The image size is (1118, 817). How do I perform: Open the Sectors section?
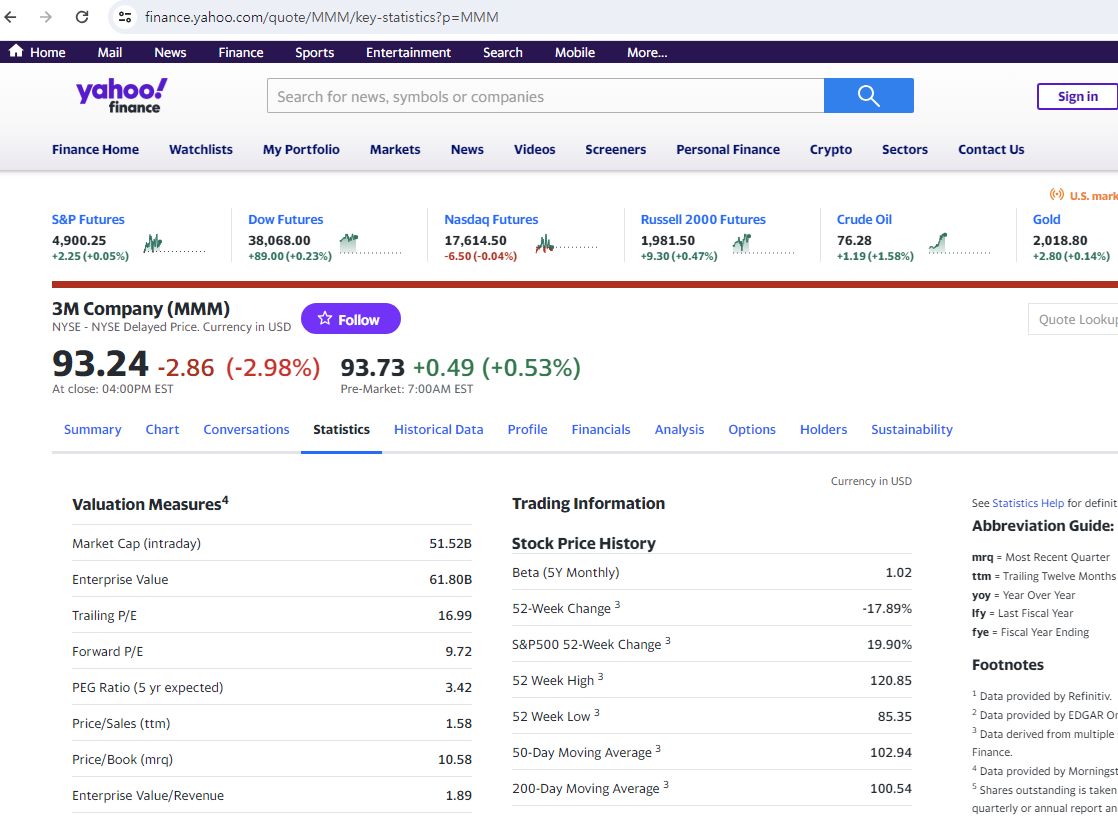point(905,149)
